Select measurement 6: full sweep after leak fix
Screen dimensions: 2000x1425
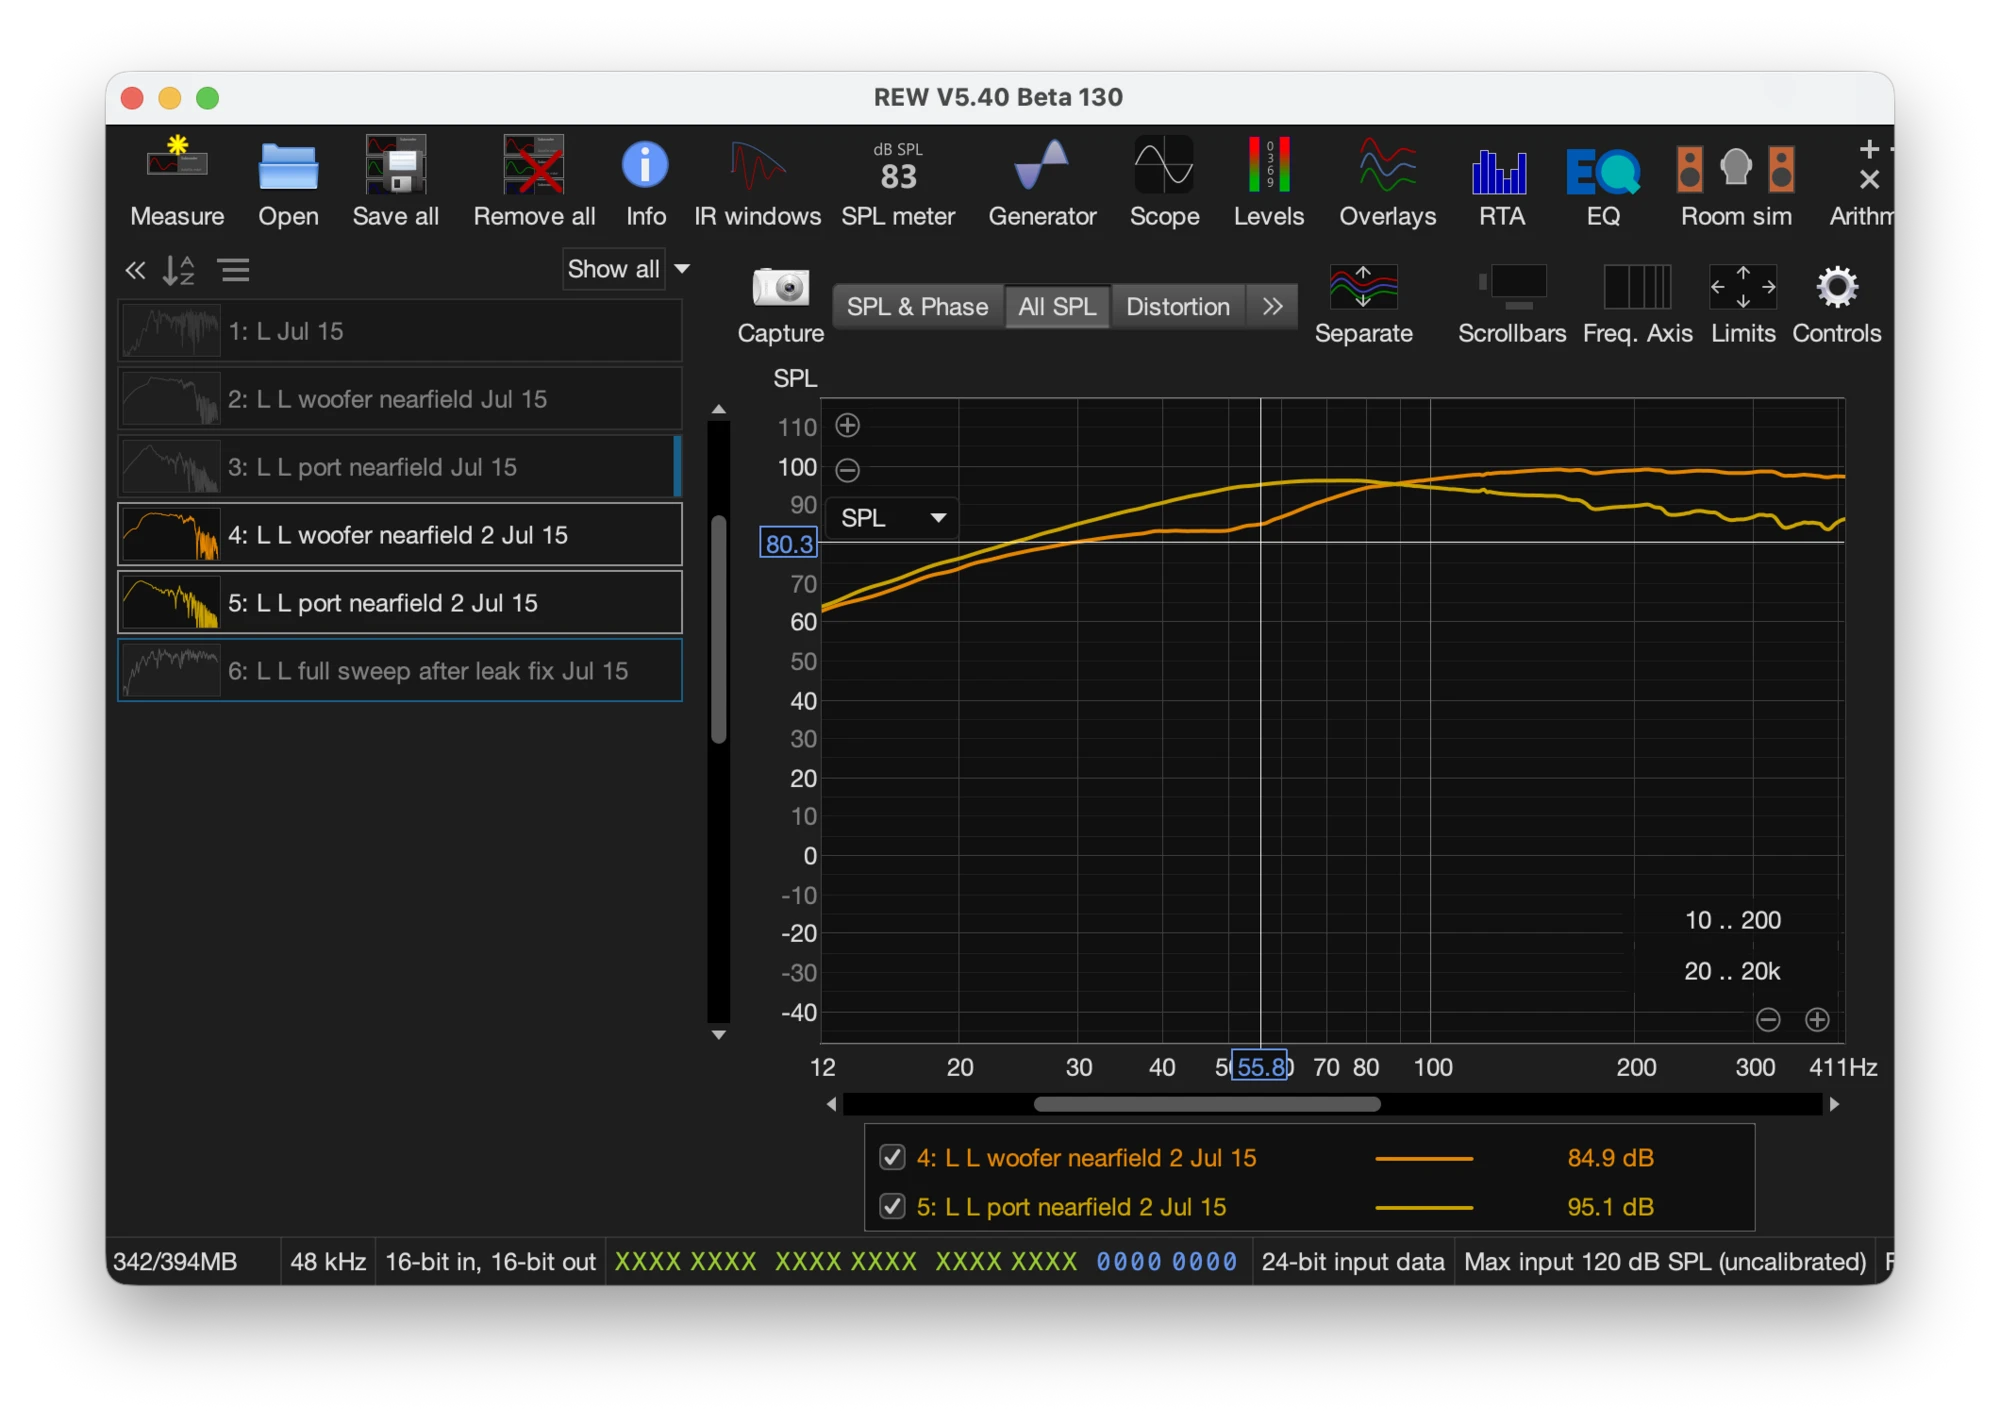coord(400,671)
